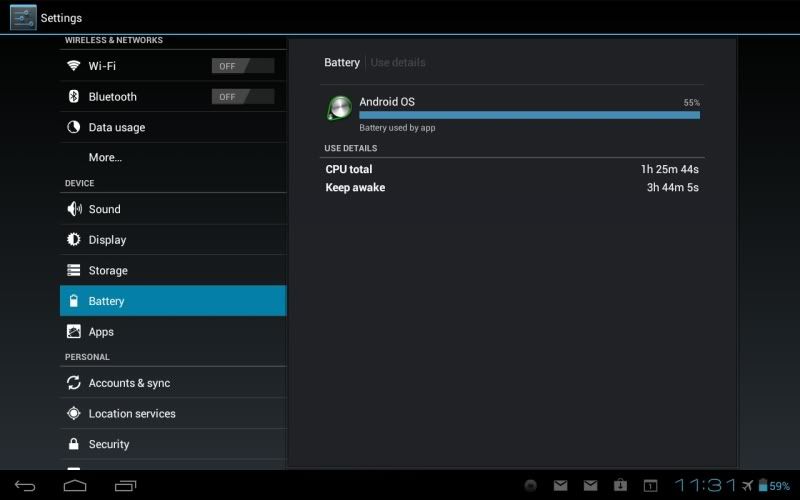Tap the Home navigation button
This screenshot has height=500, width=800.
74,485
